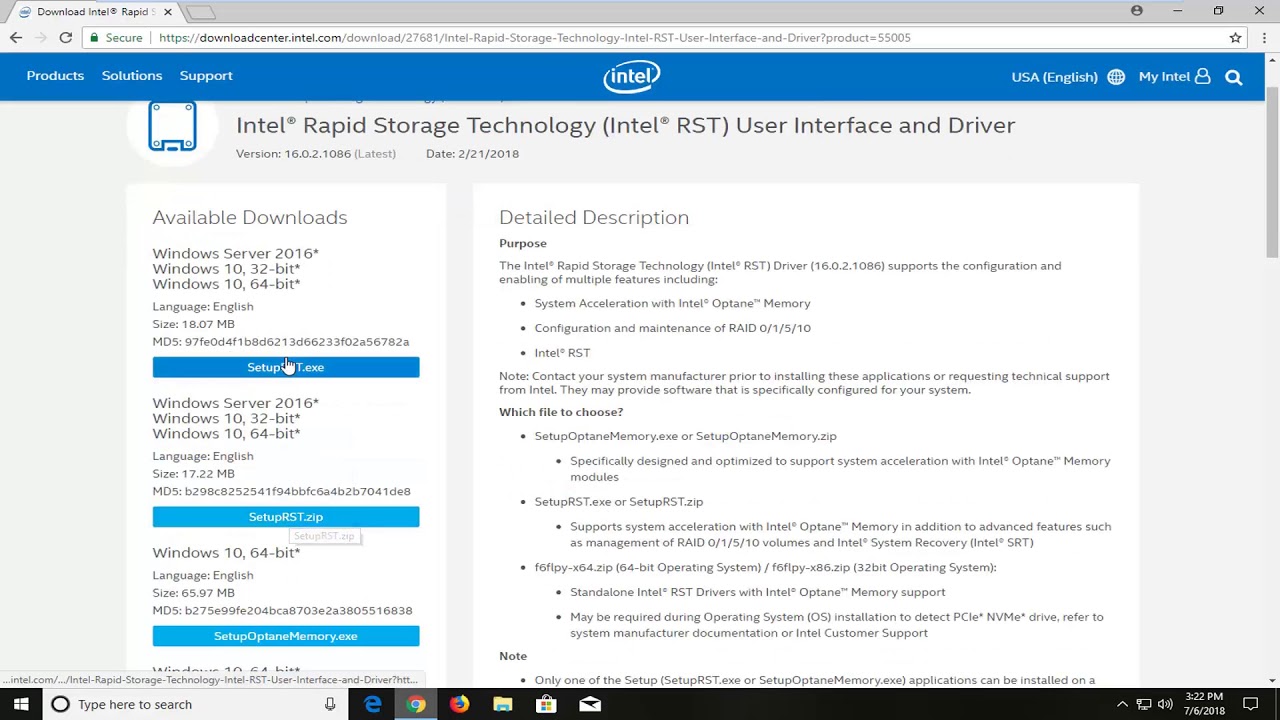Click 'SetupRST.exe or SetupRST.zip' bullet text
The image size is (1280, 720).
(x=618, y=502)
